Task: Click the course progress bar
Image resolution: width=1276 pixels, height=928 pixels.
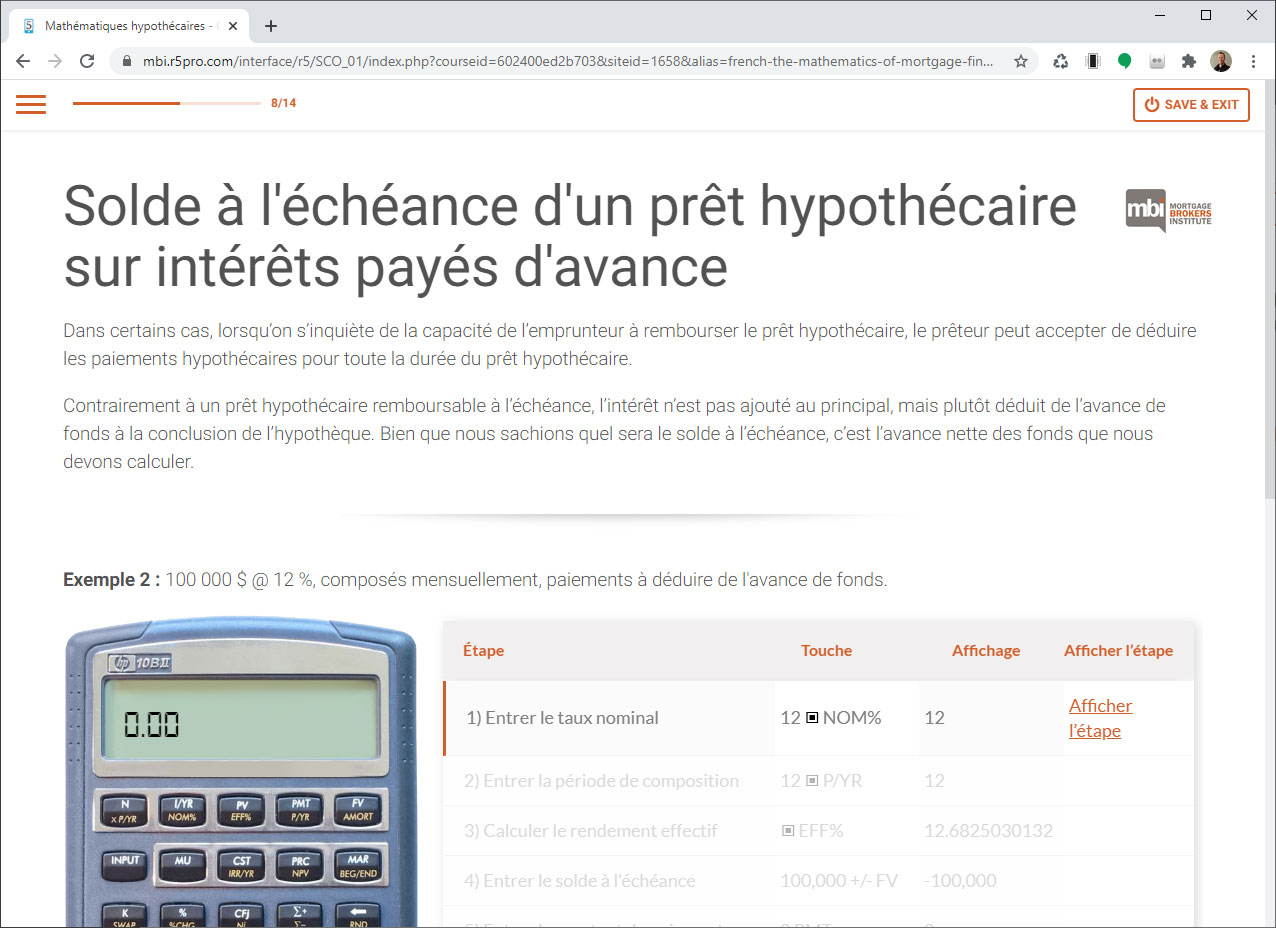Action: point(166,103)
